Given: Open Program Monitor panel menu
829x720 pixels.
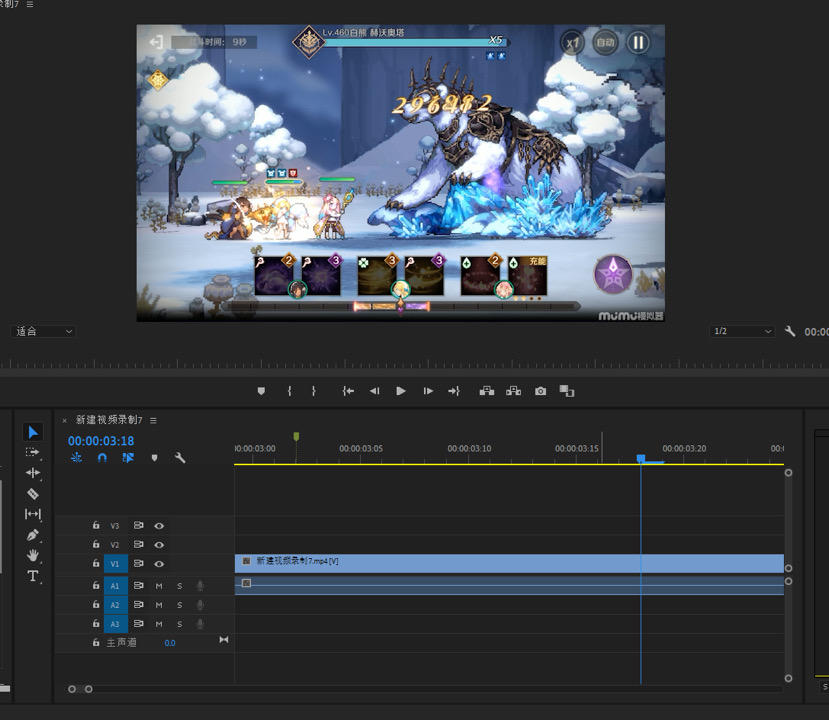Looking at the screenshot, I should (x=30, y=4).
